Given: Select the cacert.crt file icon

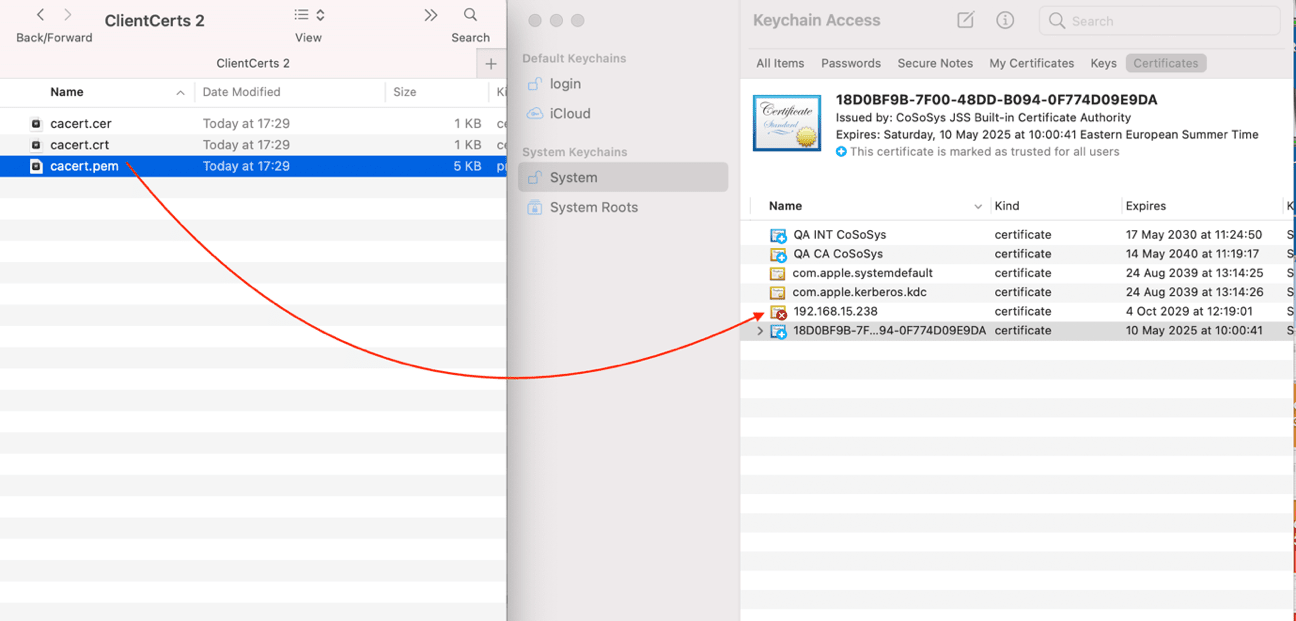Looking at the screenshot, I should [x=36, y=145].
